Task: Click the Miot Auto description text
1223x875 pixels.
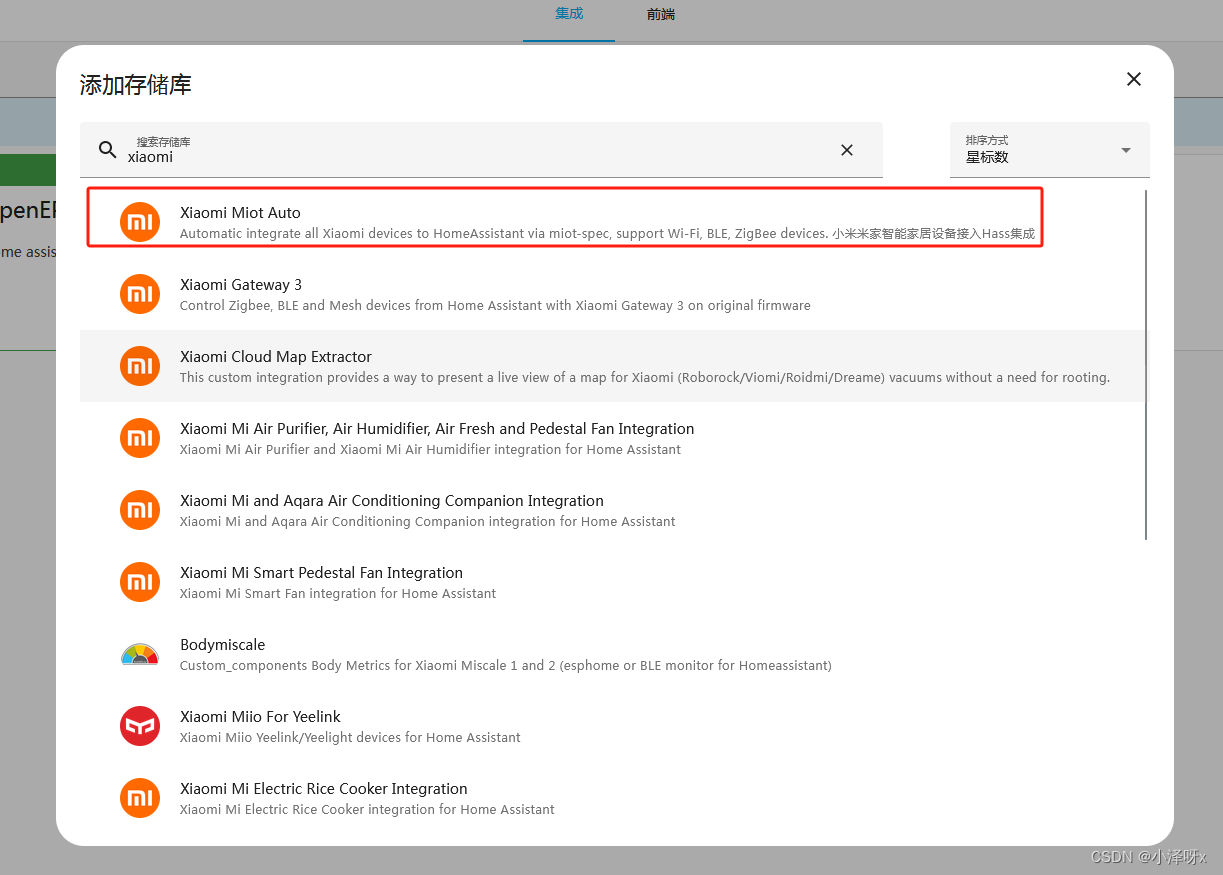Action: point(607,234)
